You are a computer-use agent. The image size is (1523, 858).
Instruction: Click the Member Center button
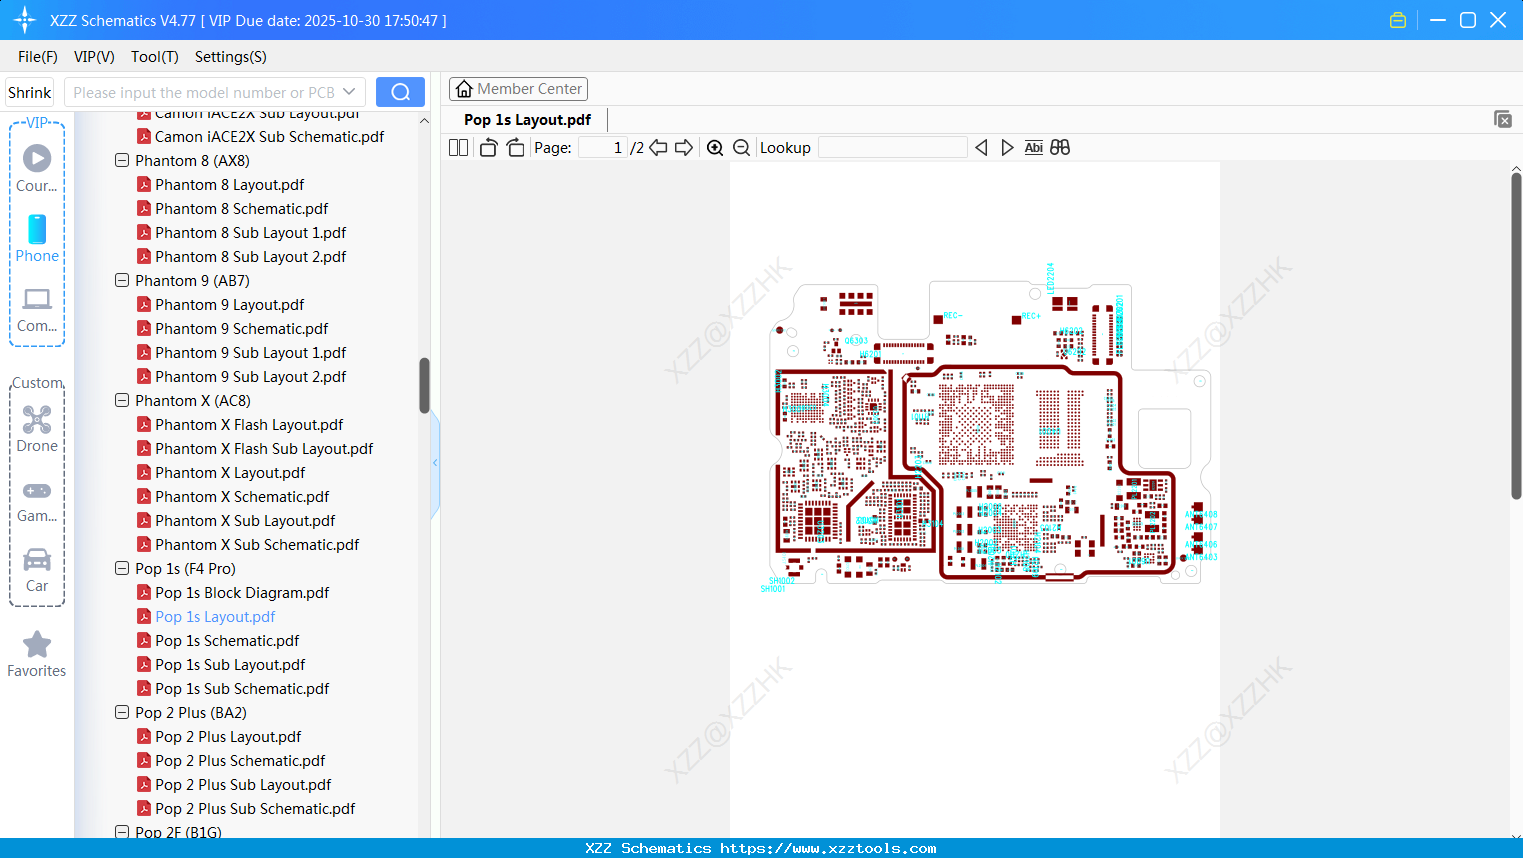click(x=518, y=88)
